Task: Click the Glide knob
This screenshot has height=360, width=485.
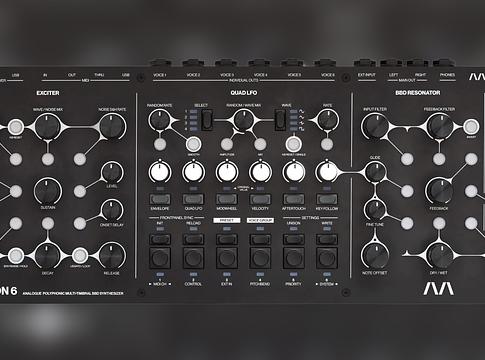Action: (375, 172)
